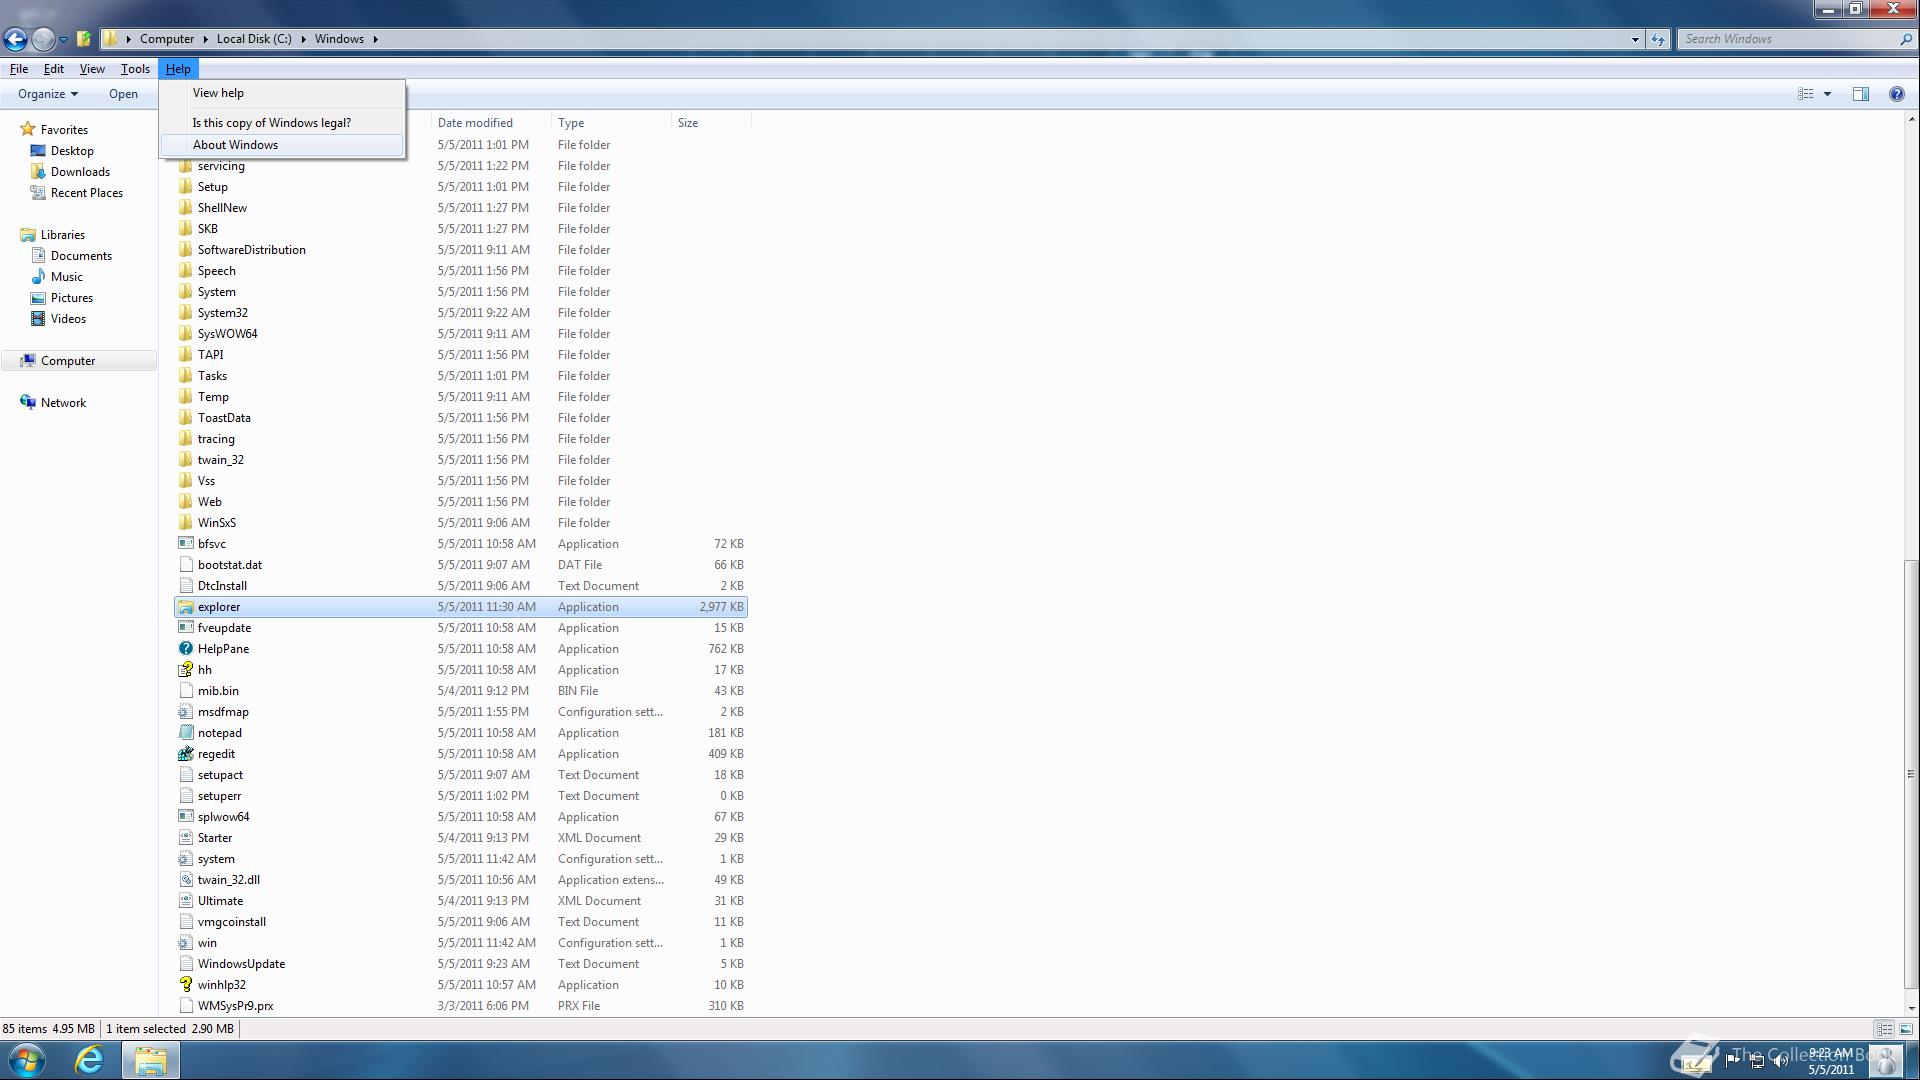Open the Edit menu
This screenshot has width=1920, height=1080.
click(54, 69)
